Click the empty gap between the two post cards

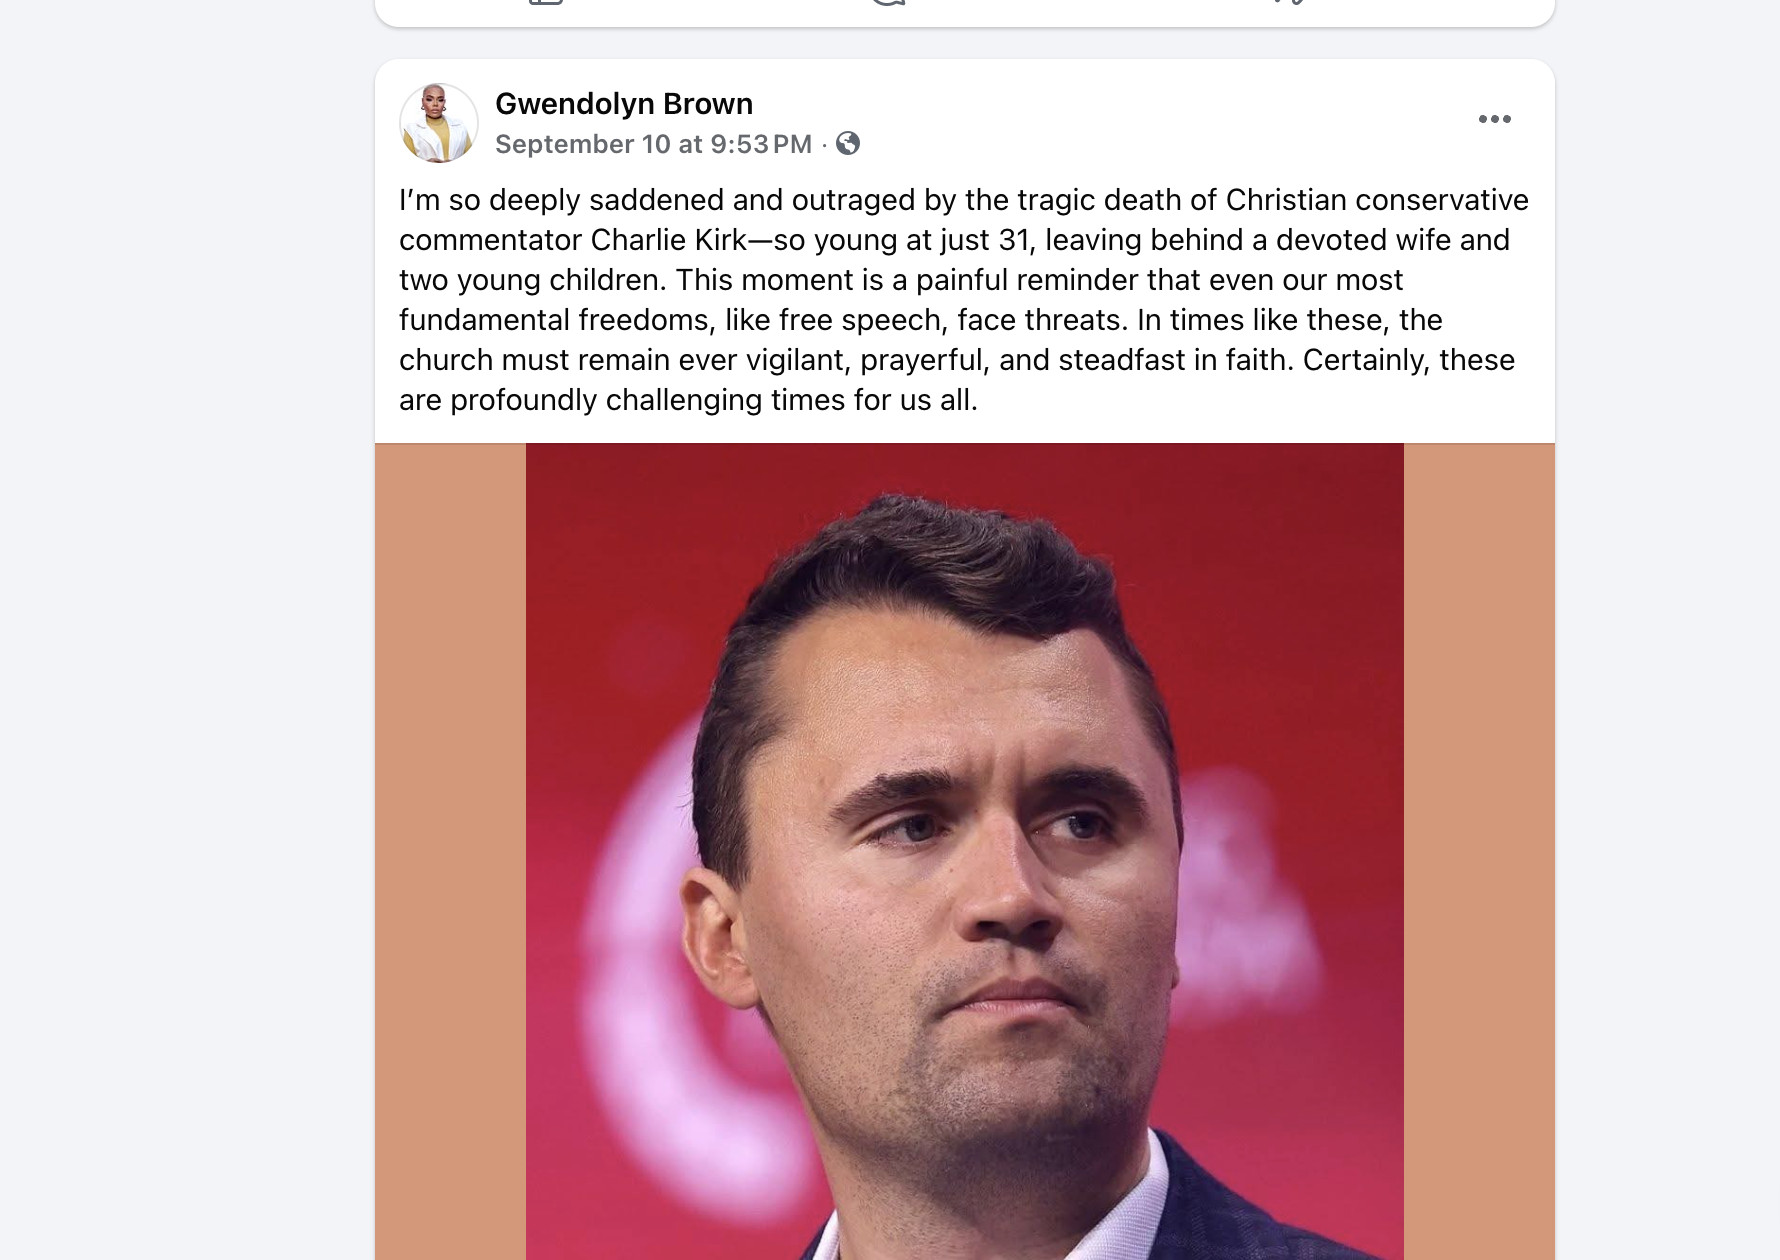tap(964, 43)
